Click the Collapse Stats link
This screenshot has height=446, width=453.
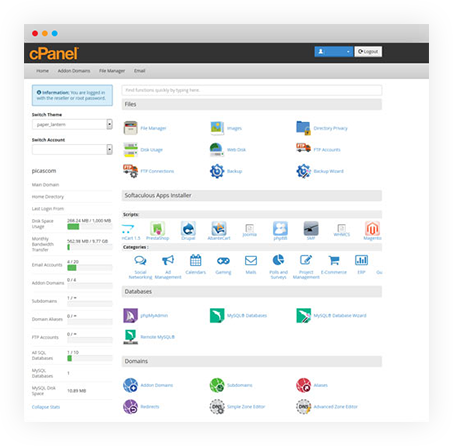pos(46,407)
